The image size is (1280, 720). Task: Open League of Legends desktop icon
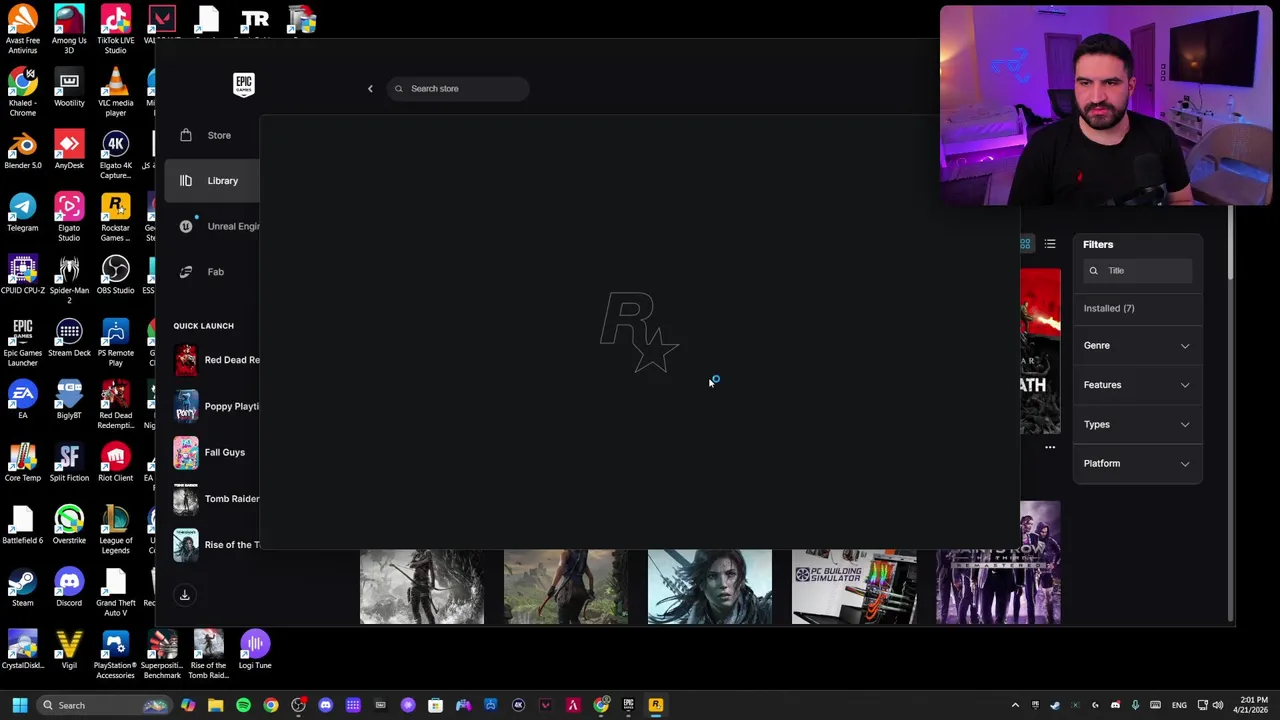pos(115,531)
